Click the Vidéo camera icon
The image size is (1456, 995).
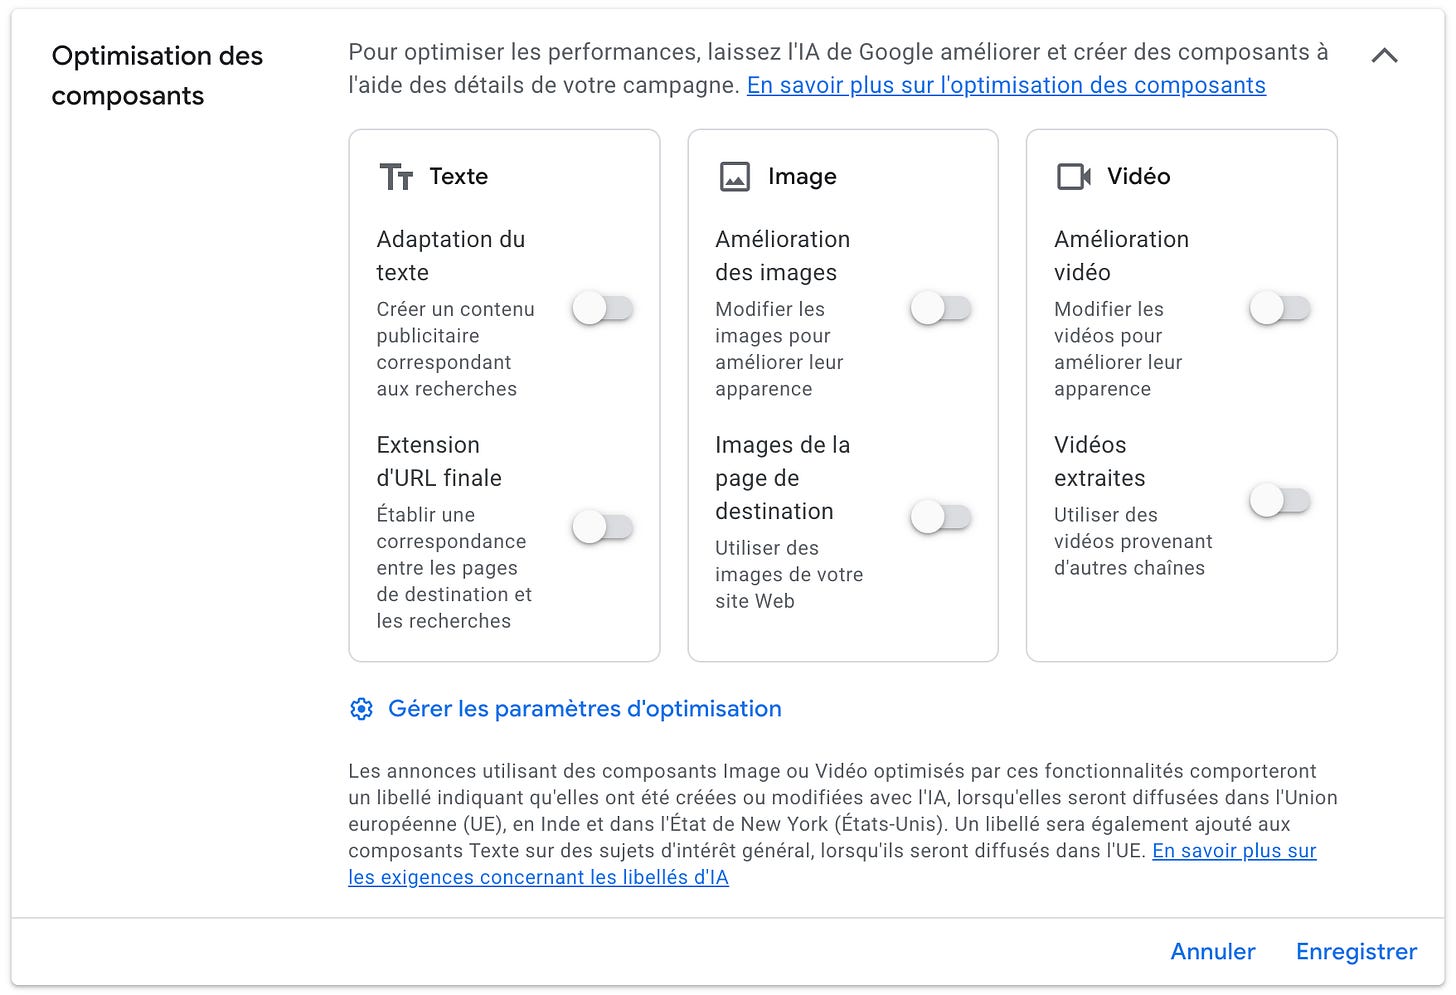point(1074,177)
